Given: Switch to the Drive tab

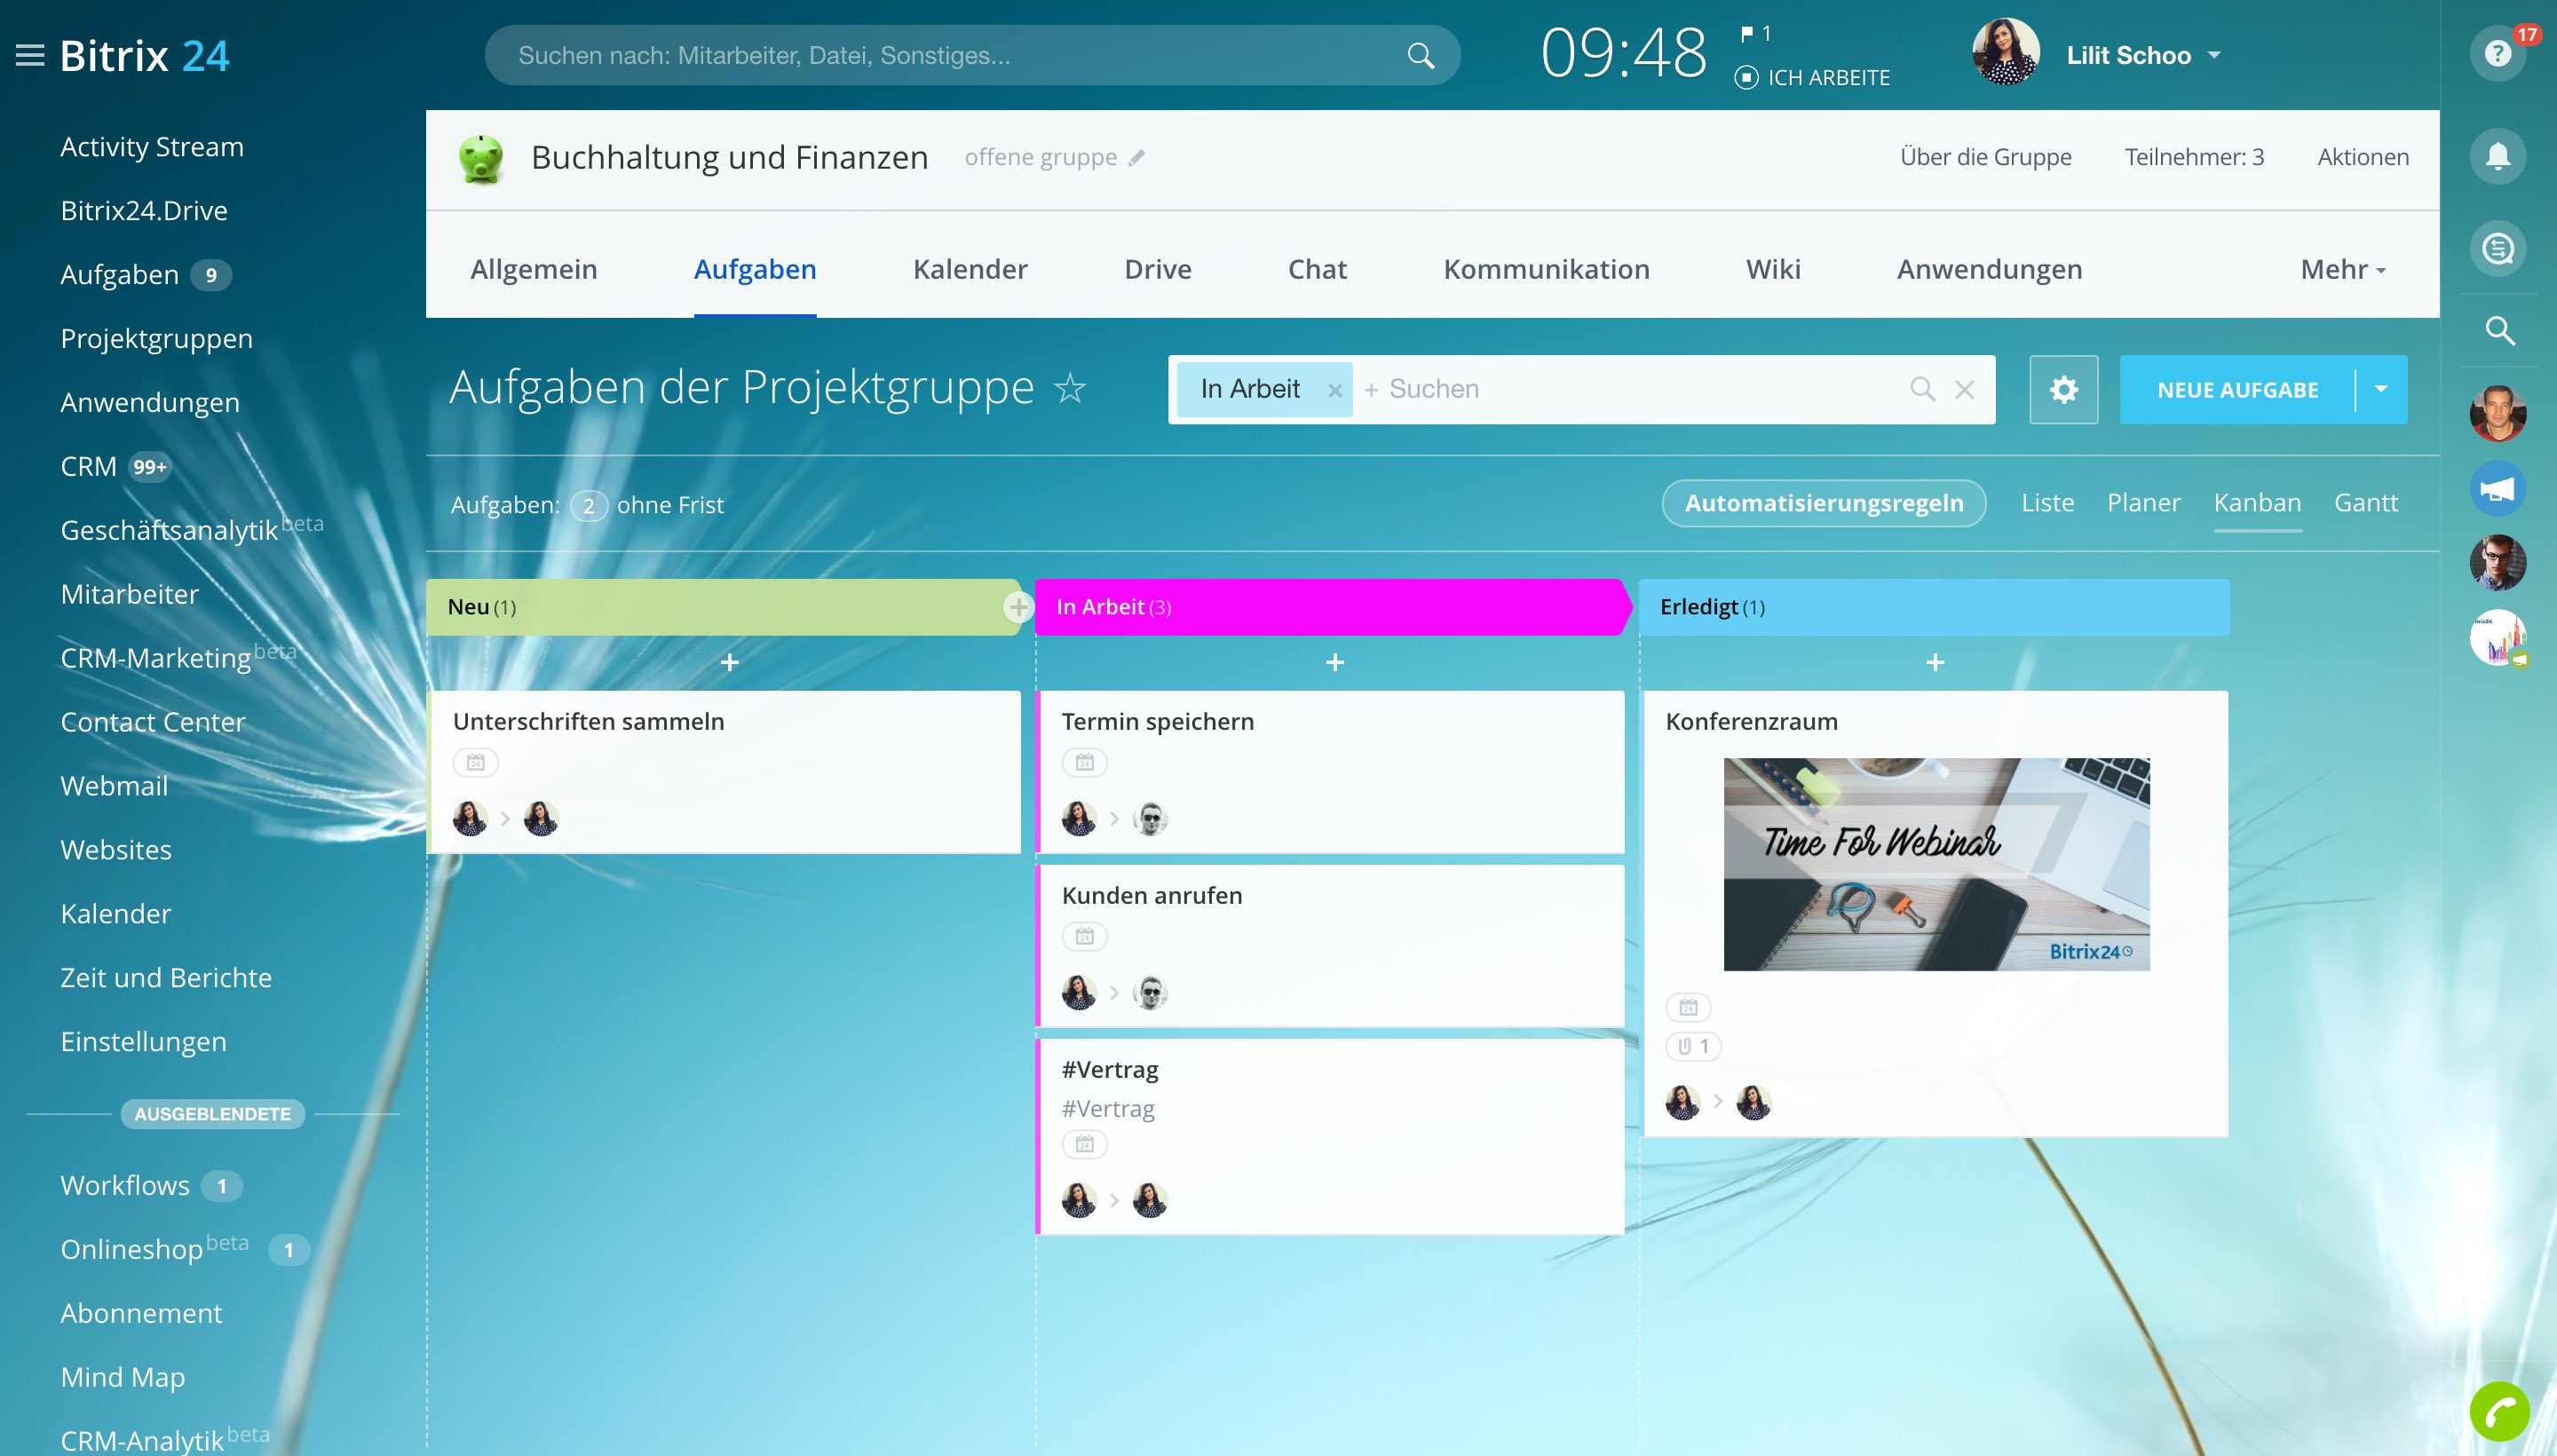Looking at the screenshot, I should (x=1158, y=270).
